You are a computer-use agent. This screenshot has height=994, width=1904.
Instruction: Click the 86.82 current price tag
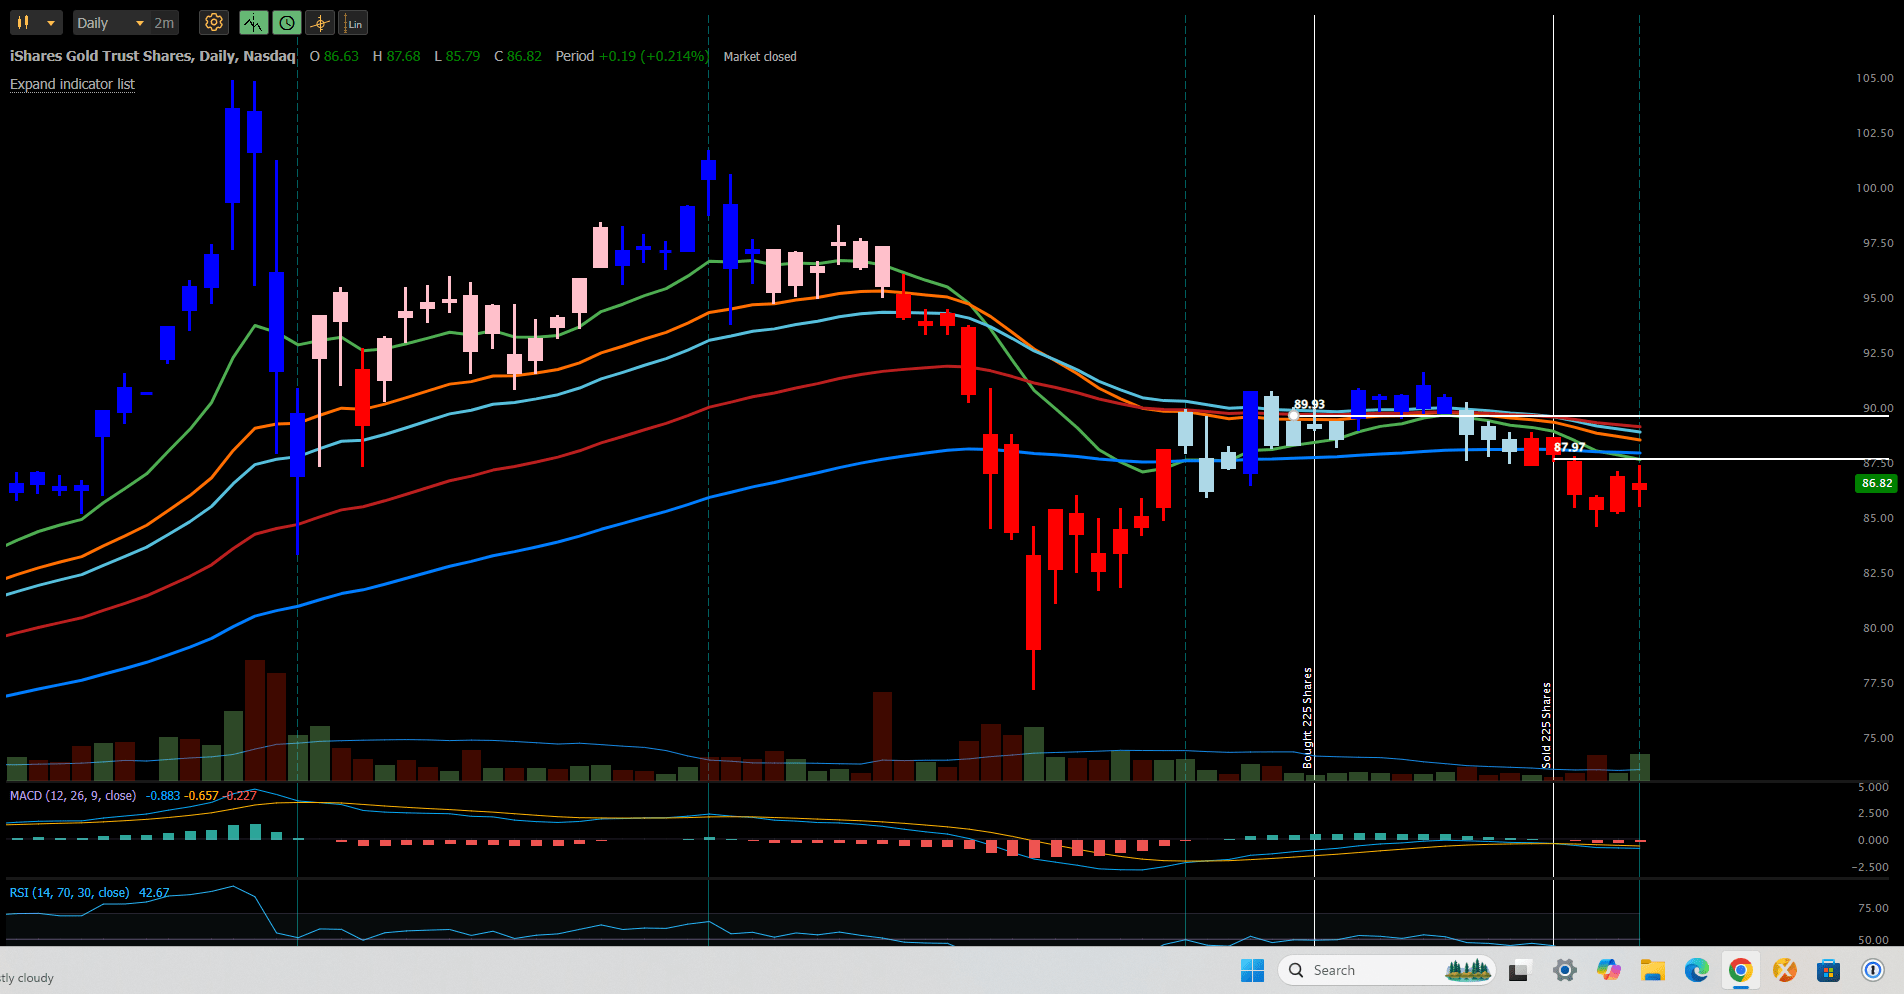coord(1876,483)
